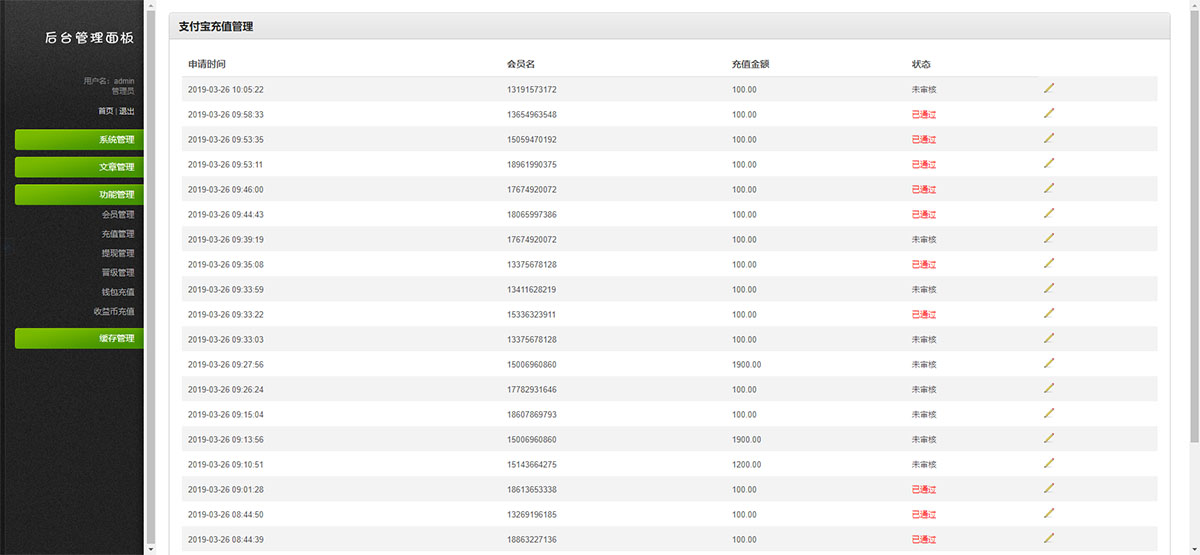Viewport: 1200px width, 555px height.
Task: Click amount 1200.00 in the table
Action: click(746, 464)
